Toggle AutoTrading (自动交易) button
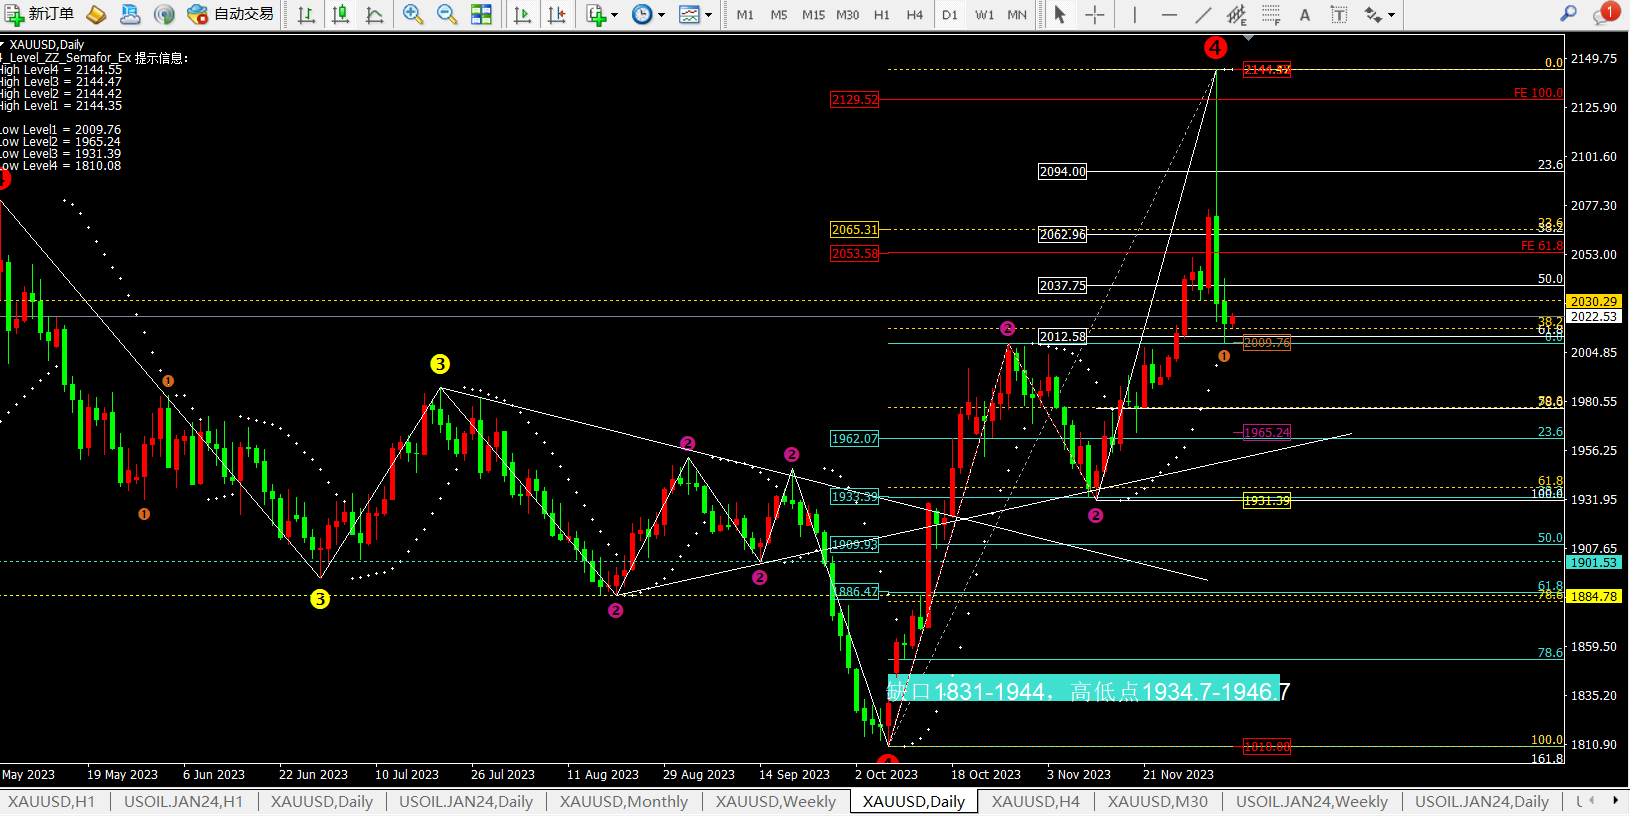Screen dimensions: 1630x816 [x=231, y=14]
